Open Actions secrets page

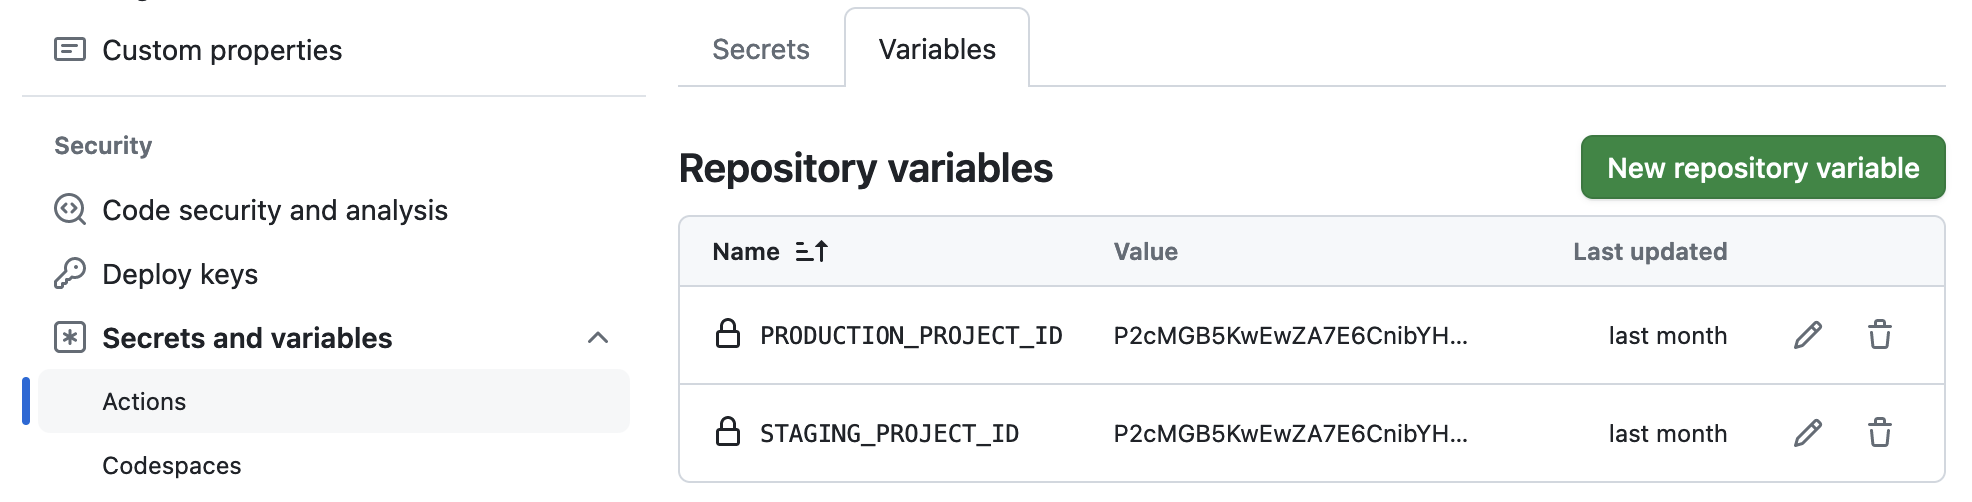pyautogui.click(x=334, y=401)
